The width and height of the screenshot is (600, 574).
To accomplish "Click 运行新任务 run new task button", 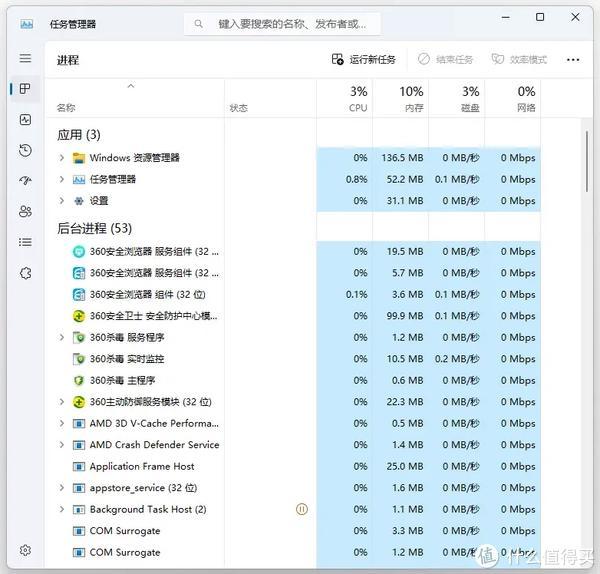I will [364, 59].
